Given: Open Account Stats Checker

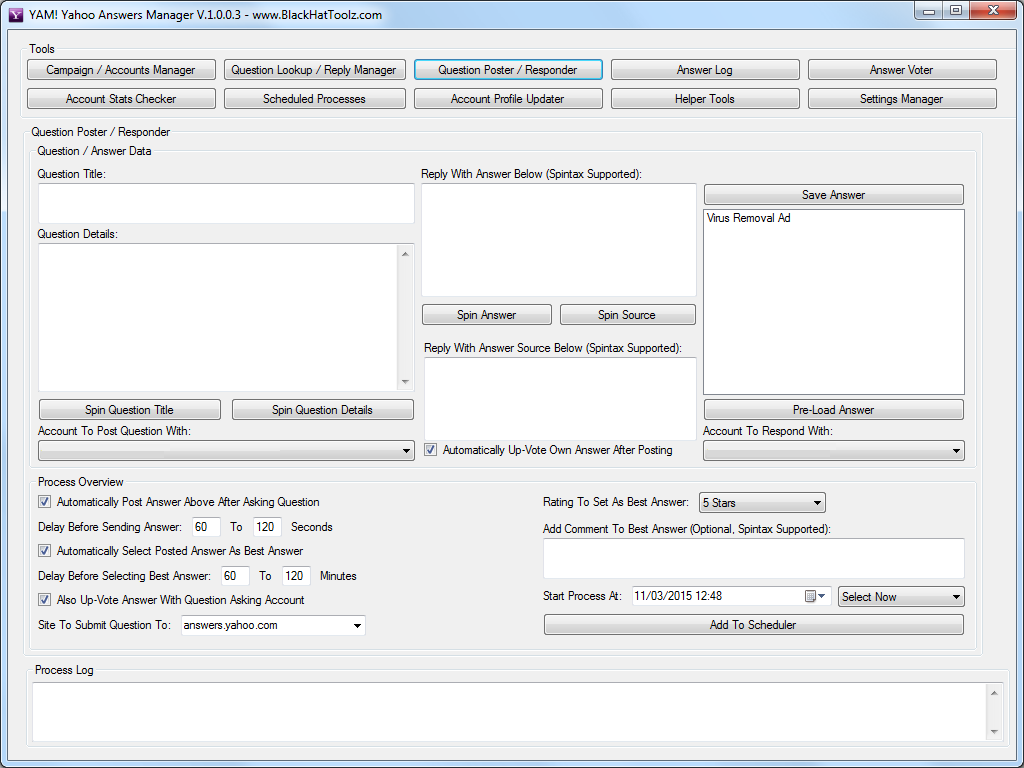Looking at the screenshot, I should click(x=121, y=99).
